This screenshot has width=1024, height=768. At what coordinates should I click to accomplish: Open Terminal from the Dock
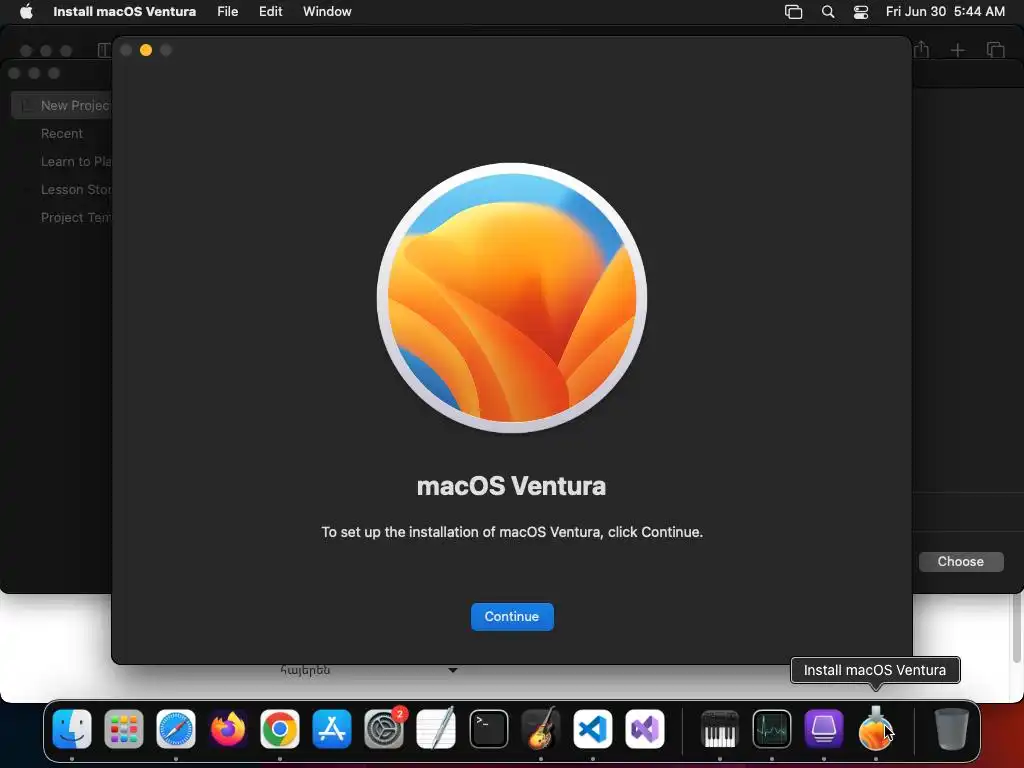[488, 729]
